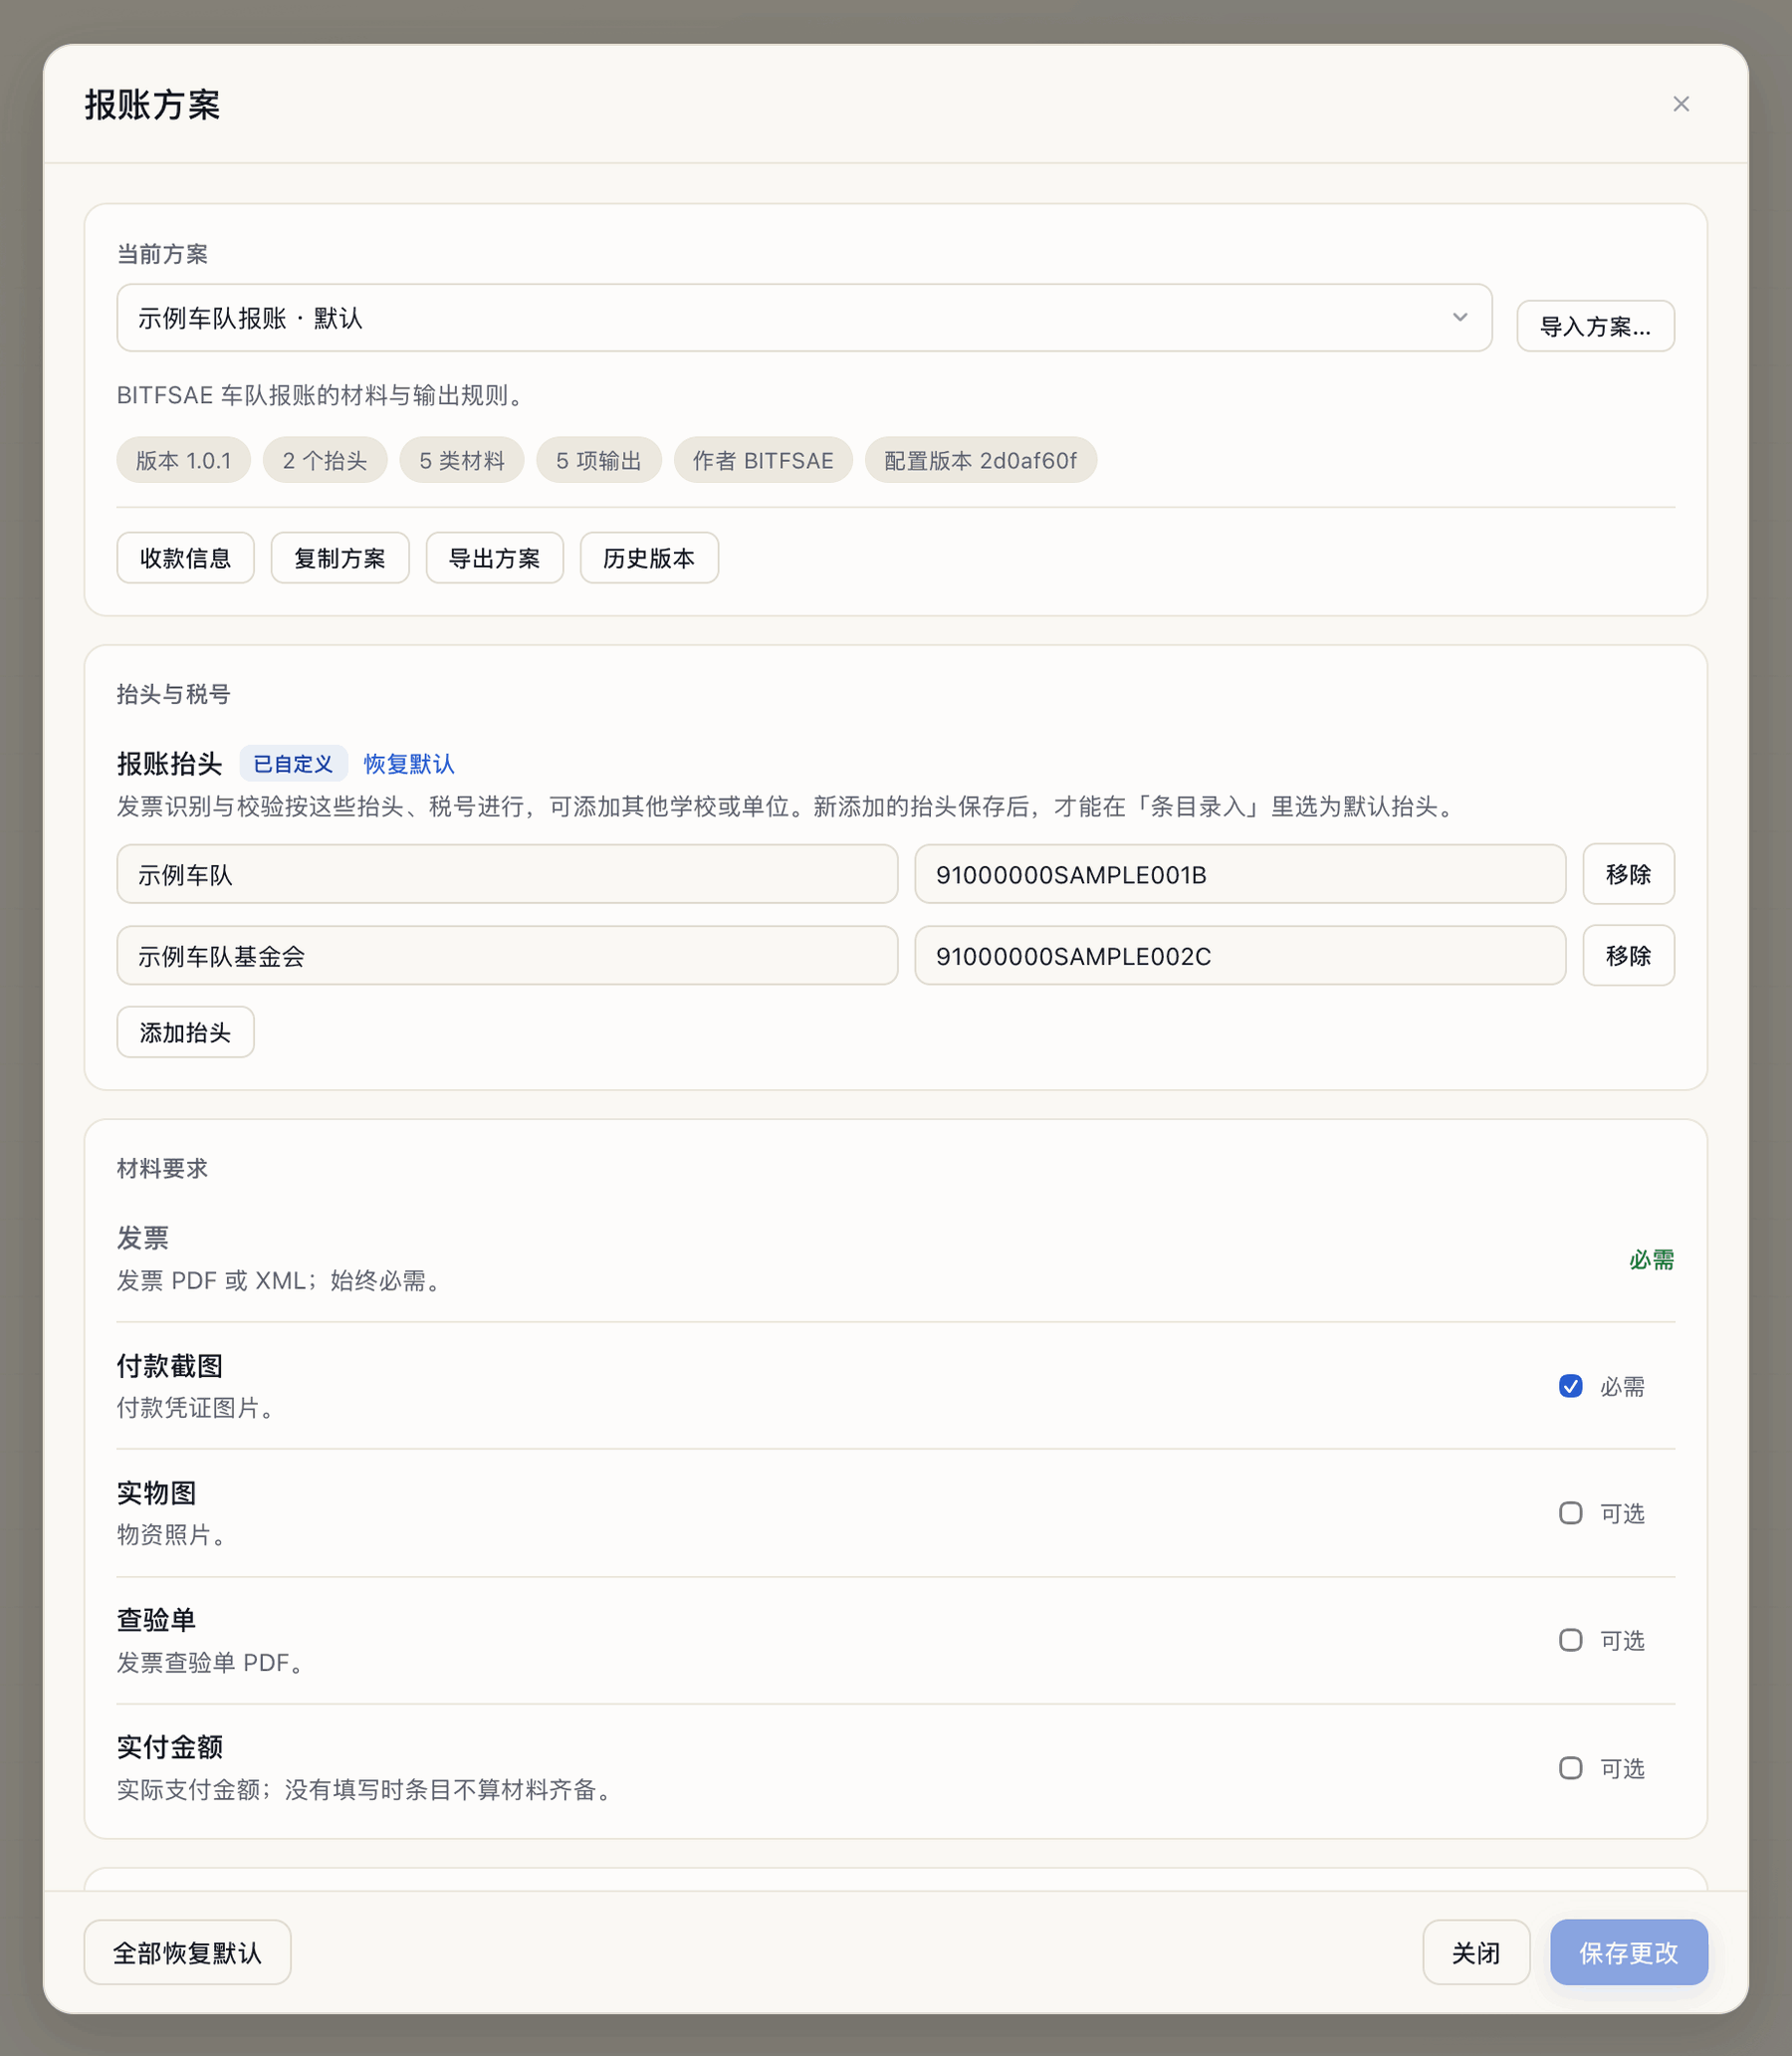Viewport: 1792px width, 2056px height.
Task: Click the 导出方案 button
Action: coord(494,558)
